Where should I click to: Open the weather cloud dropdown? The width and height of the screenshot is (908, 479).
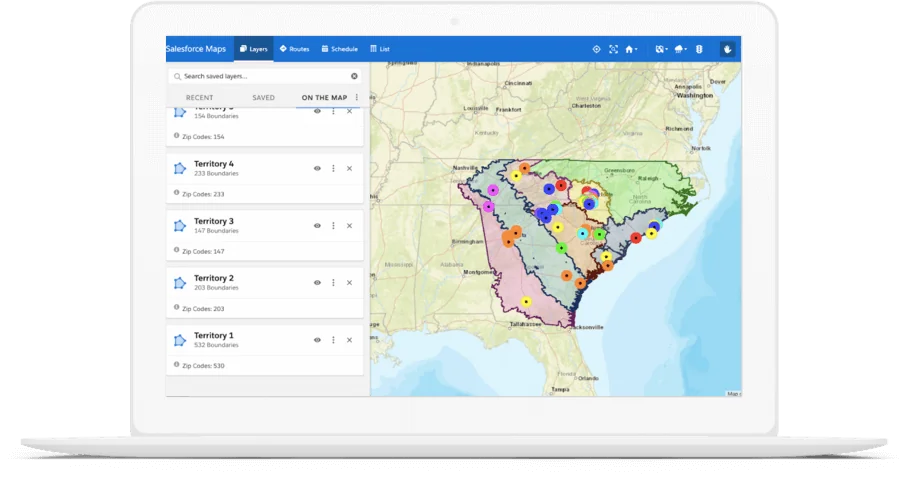tap(680, 49)
